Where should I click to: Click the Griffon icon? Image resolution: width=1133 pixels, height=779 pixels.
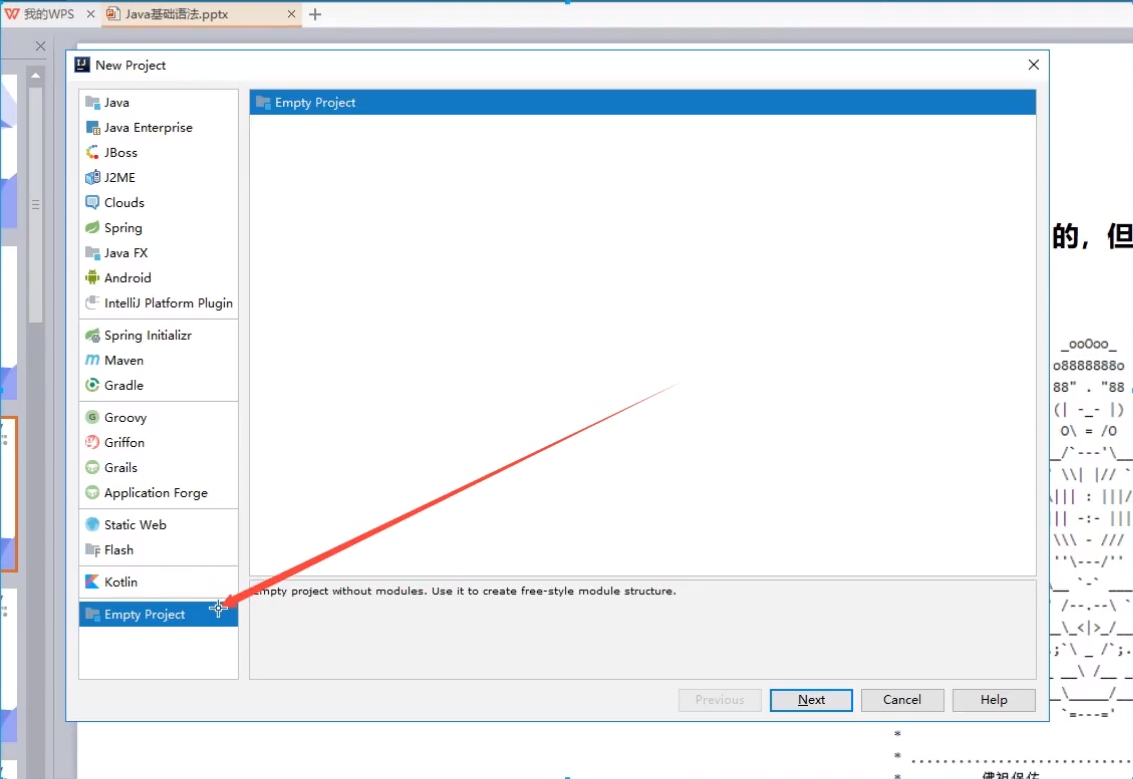click(x=92, y=442)
